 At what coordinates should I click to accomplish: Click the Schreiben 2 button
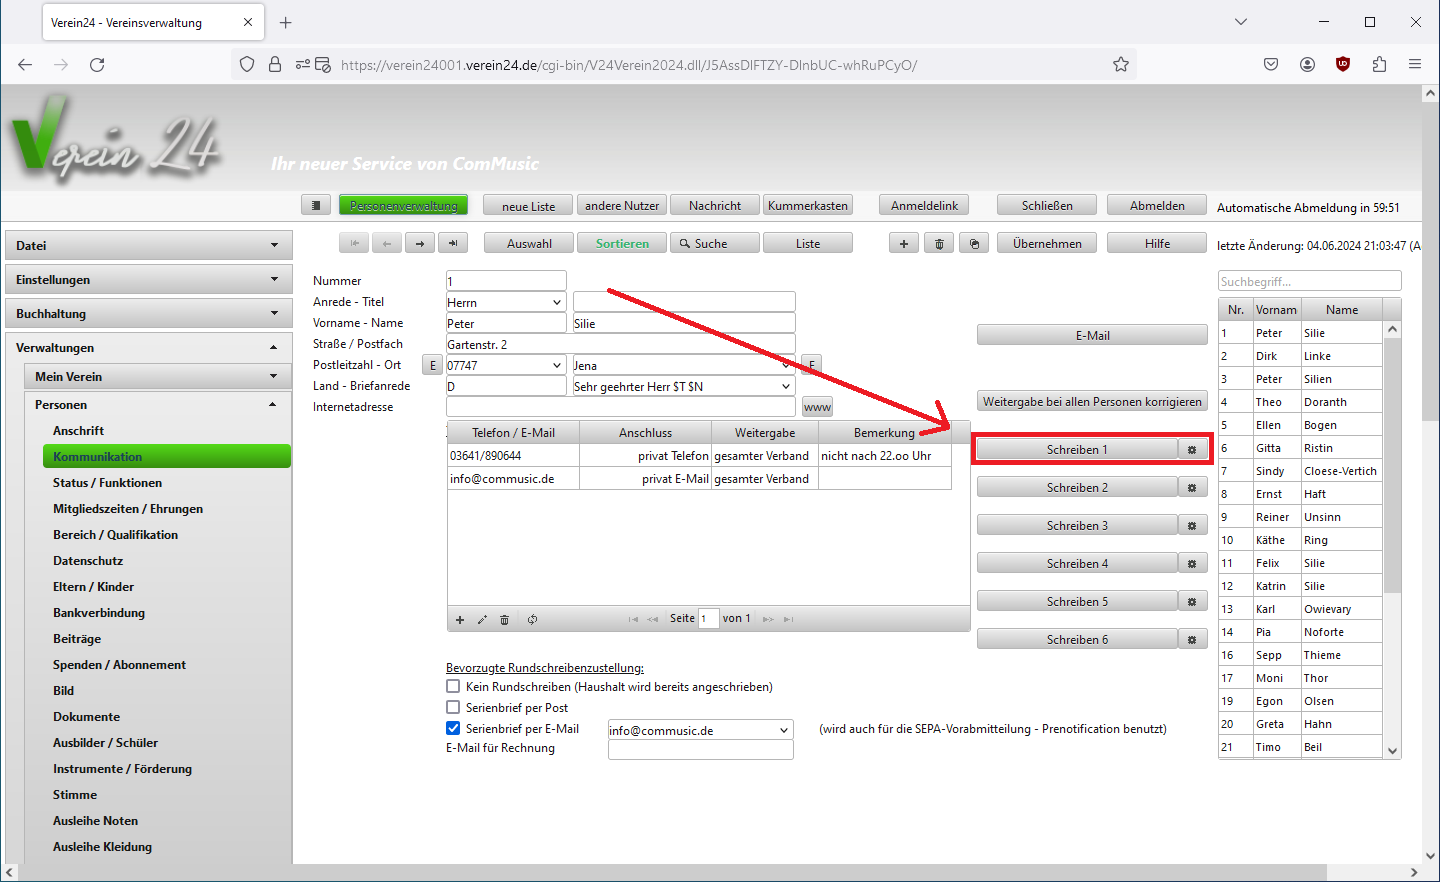pyautogui.click(x=1077, y=488)
